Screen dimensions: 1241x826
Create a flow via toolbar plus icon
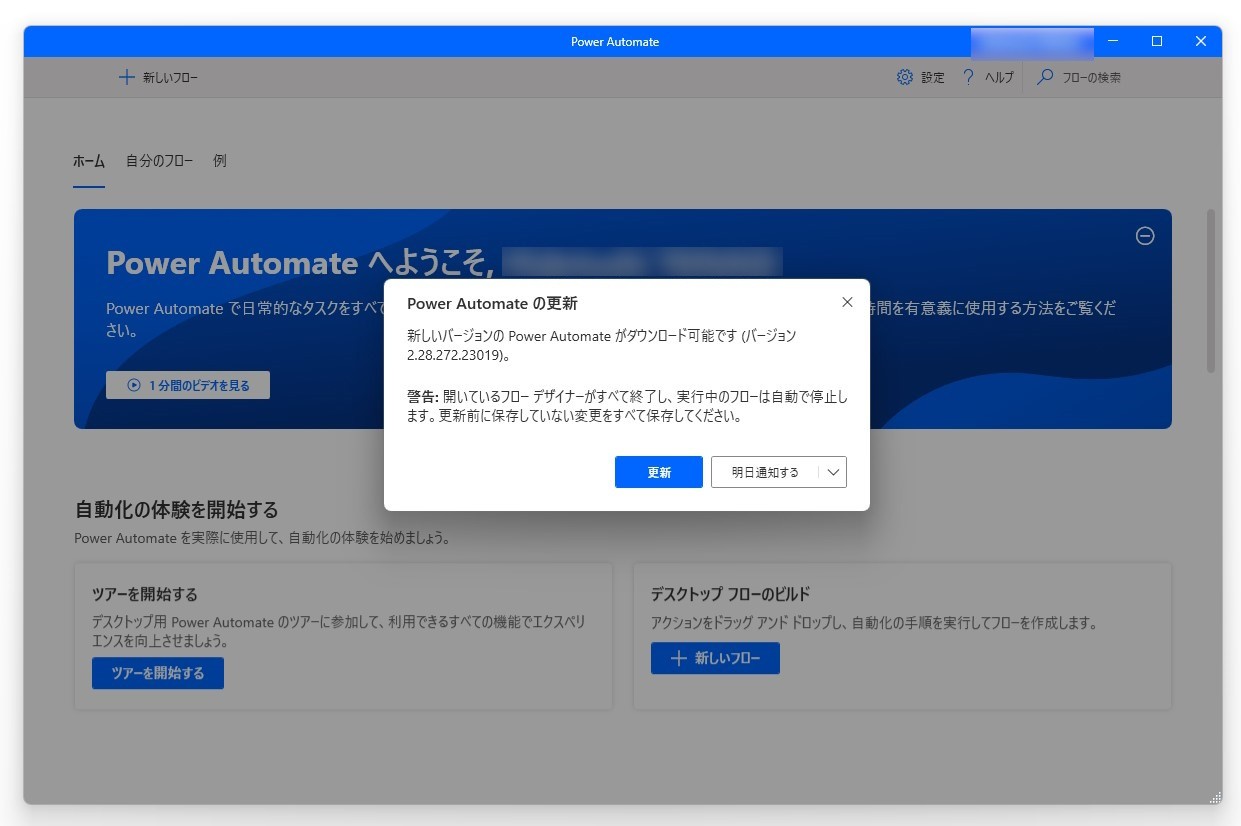pos(126,77)
